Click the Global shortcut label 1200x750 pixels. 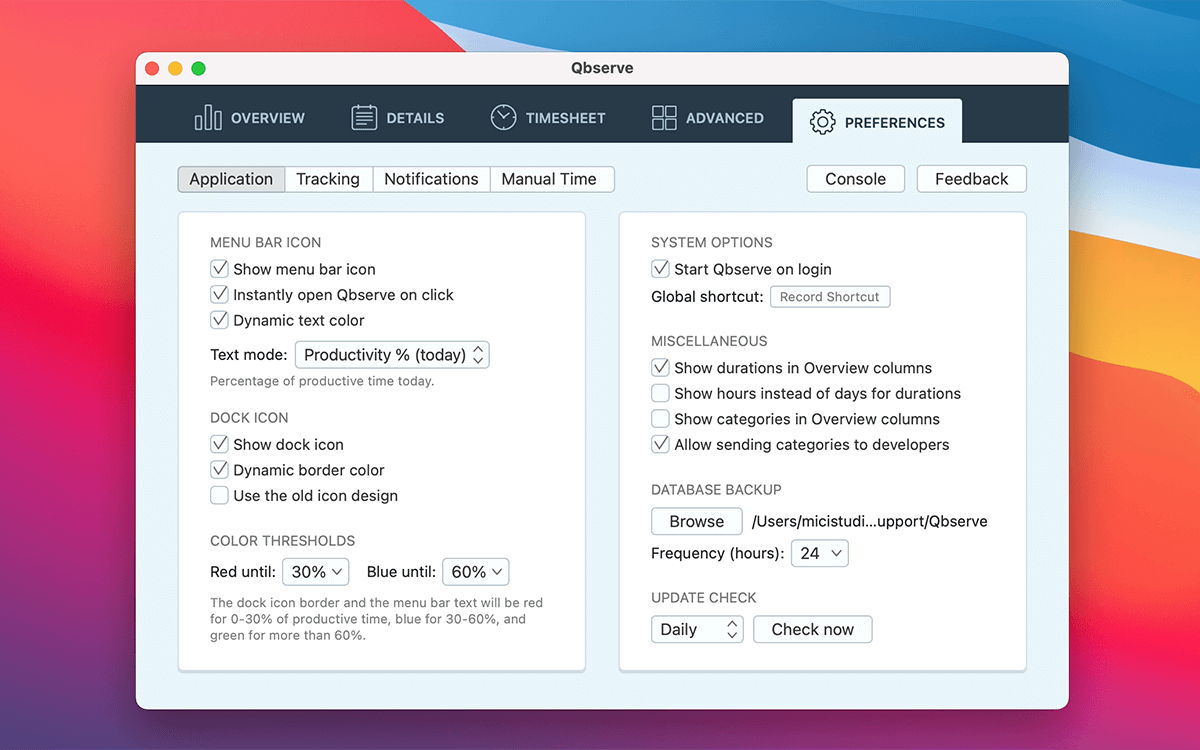pyautogui.click(x=707, y=297)
